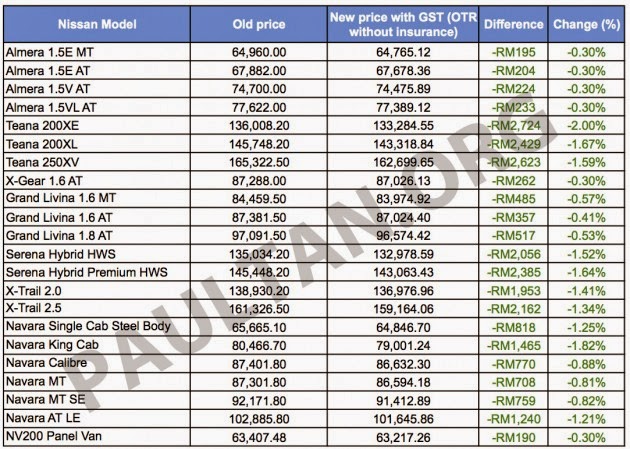Viewport: 630px width, 449px height.
Task: Click old price value 136,008.20
Action: 259,126
